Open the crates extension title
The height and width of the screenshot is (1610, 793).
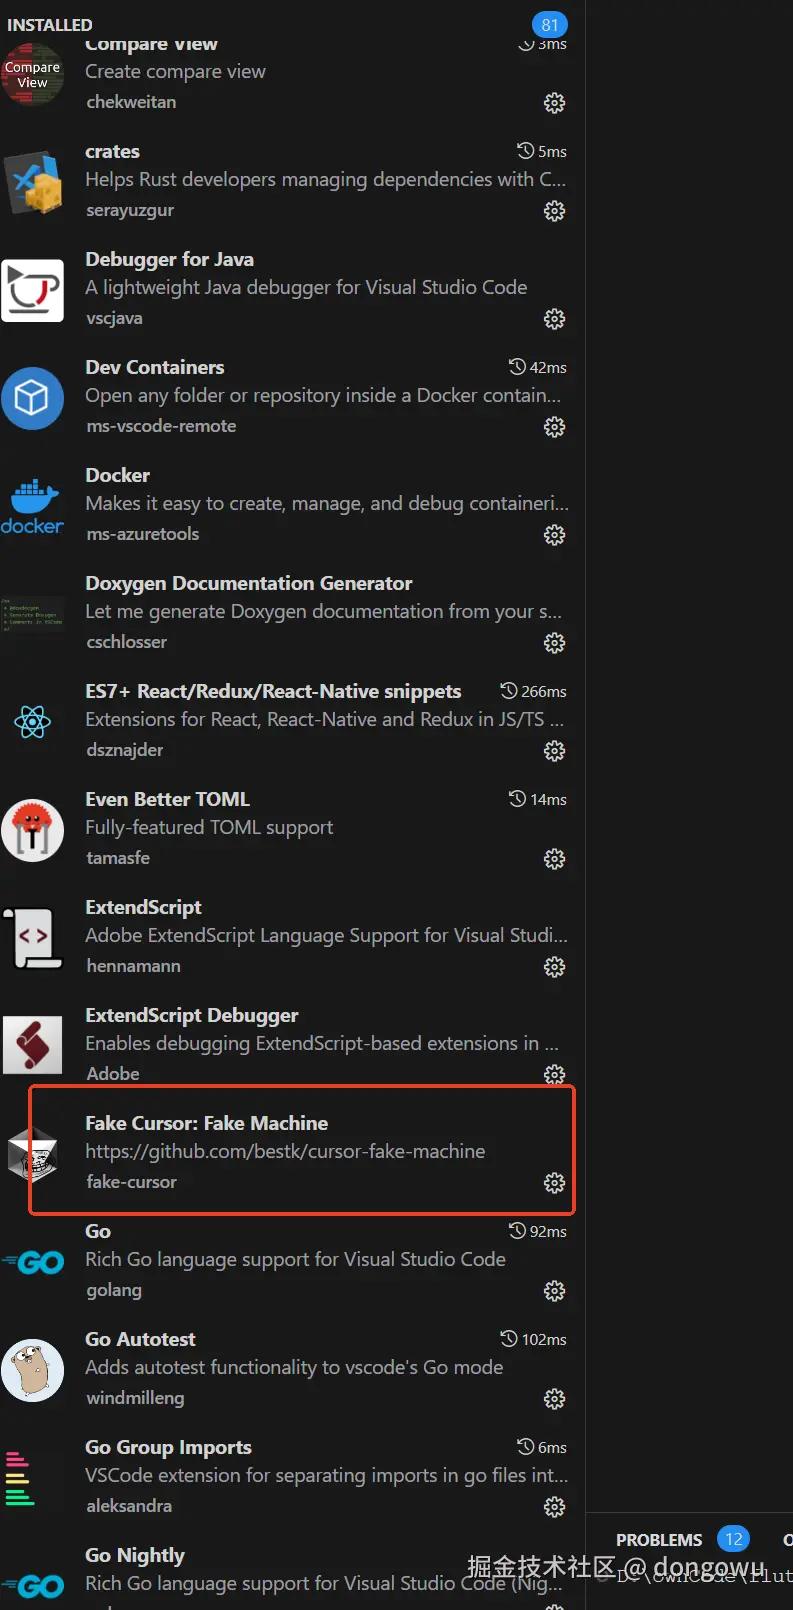[x=112, y=152]
